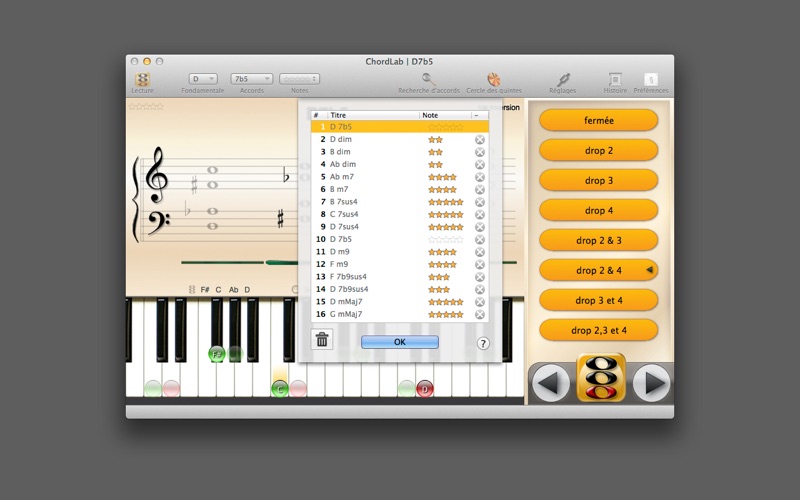
Task: Click the trash icon in history dialog
Action: [322, 339]
